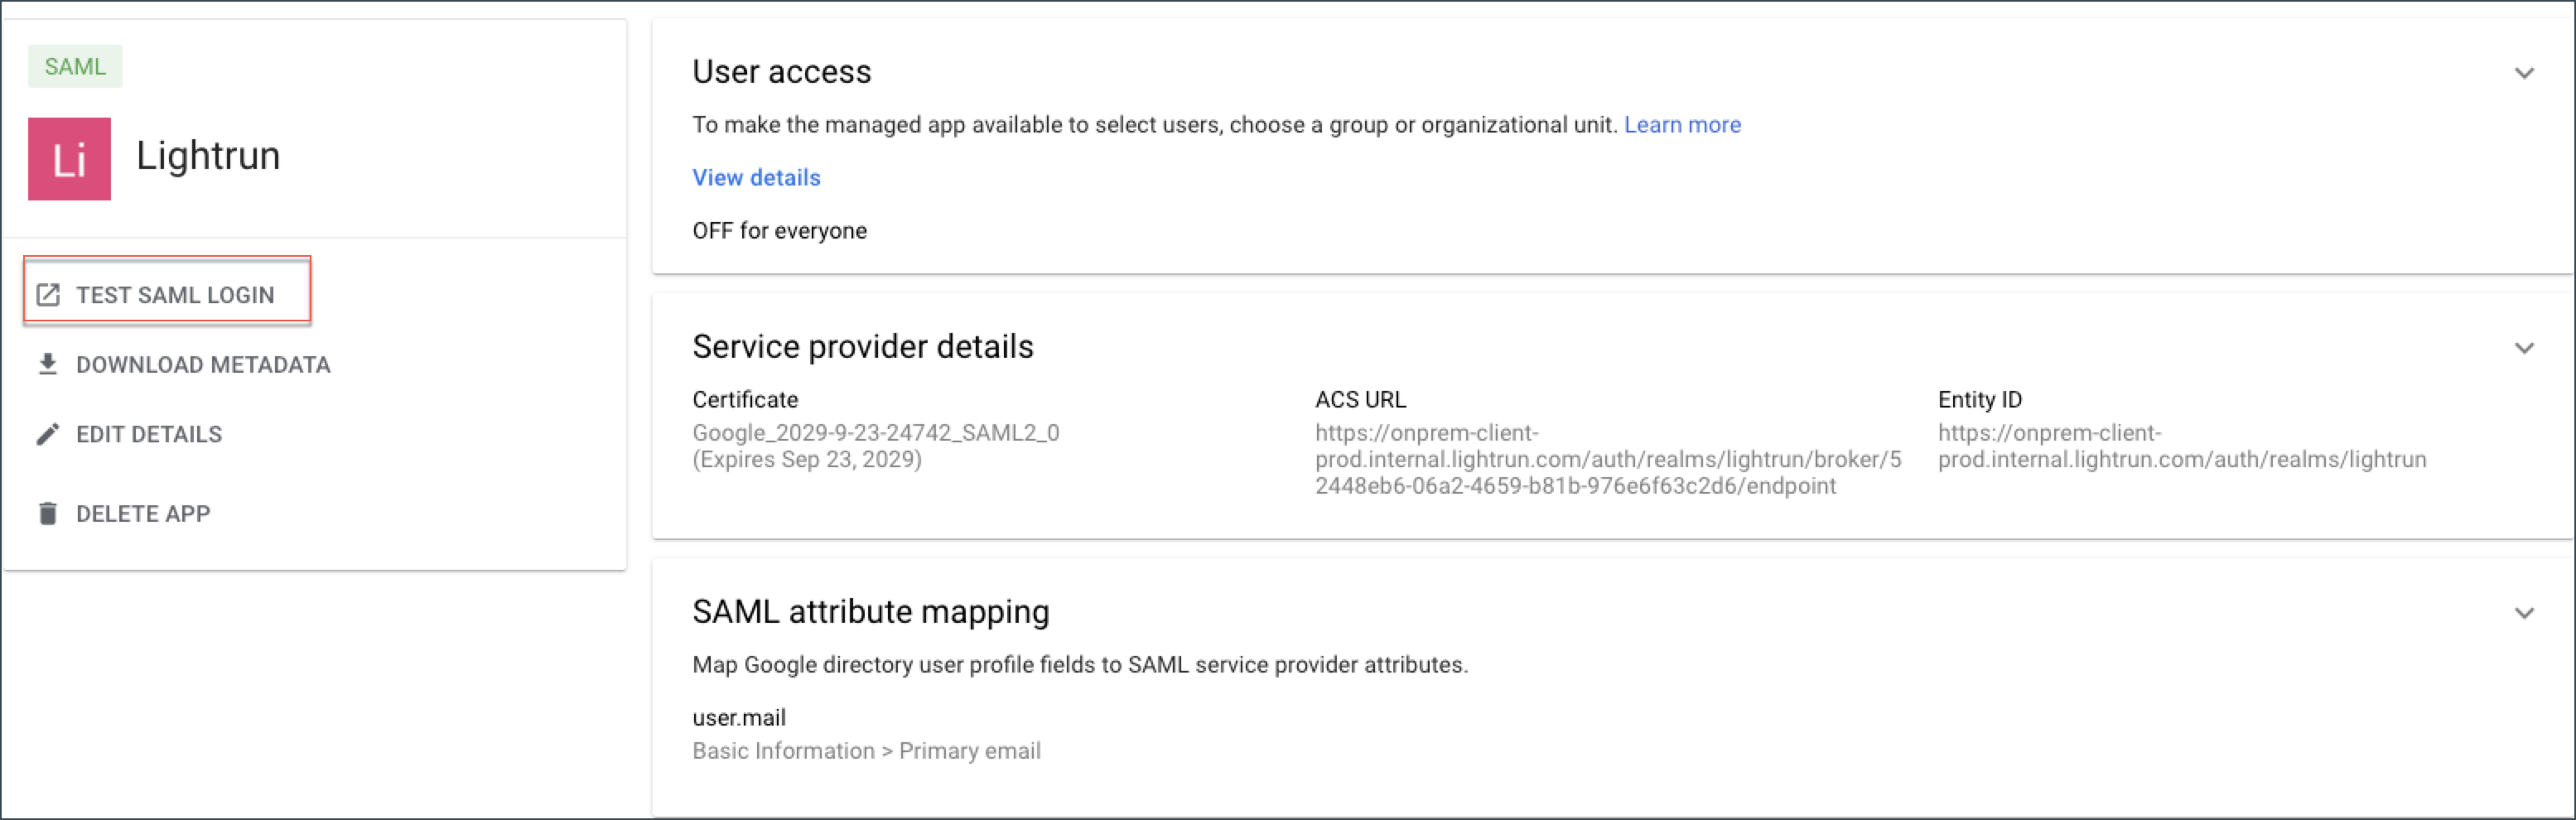Expand the Service provider details chevron
Image resolution: width=2576 pixels, height=820 pixels.
(2523, 348)
